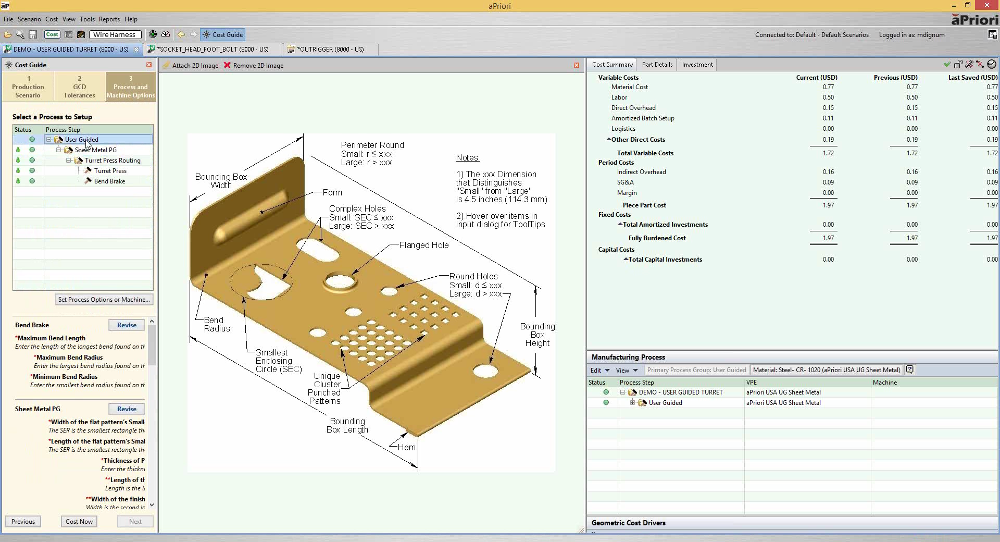
Task: Select Bend Brake process step
Action: [109, 181]
